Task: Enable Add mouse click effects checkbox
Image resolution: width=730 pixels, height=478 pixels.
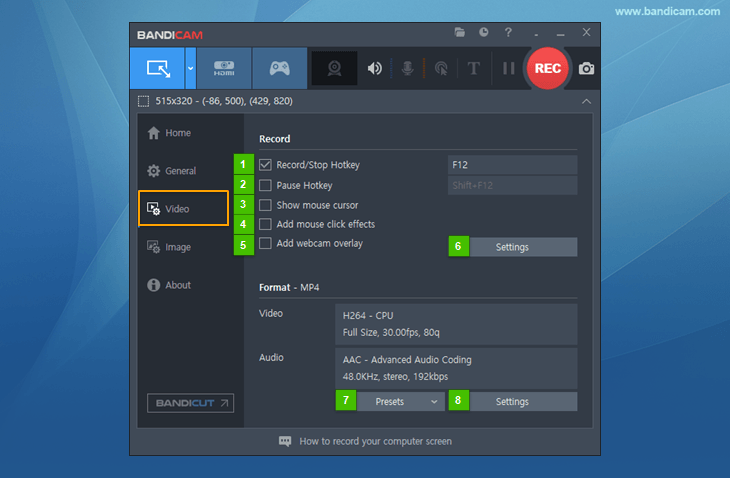Action: coord(265,224)
